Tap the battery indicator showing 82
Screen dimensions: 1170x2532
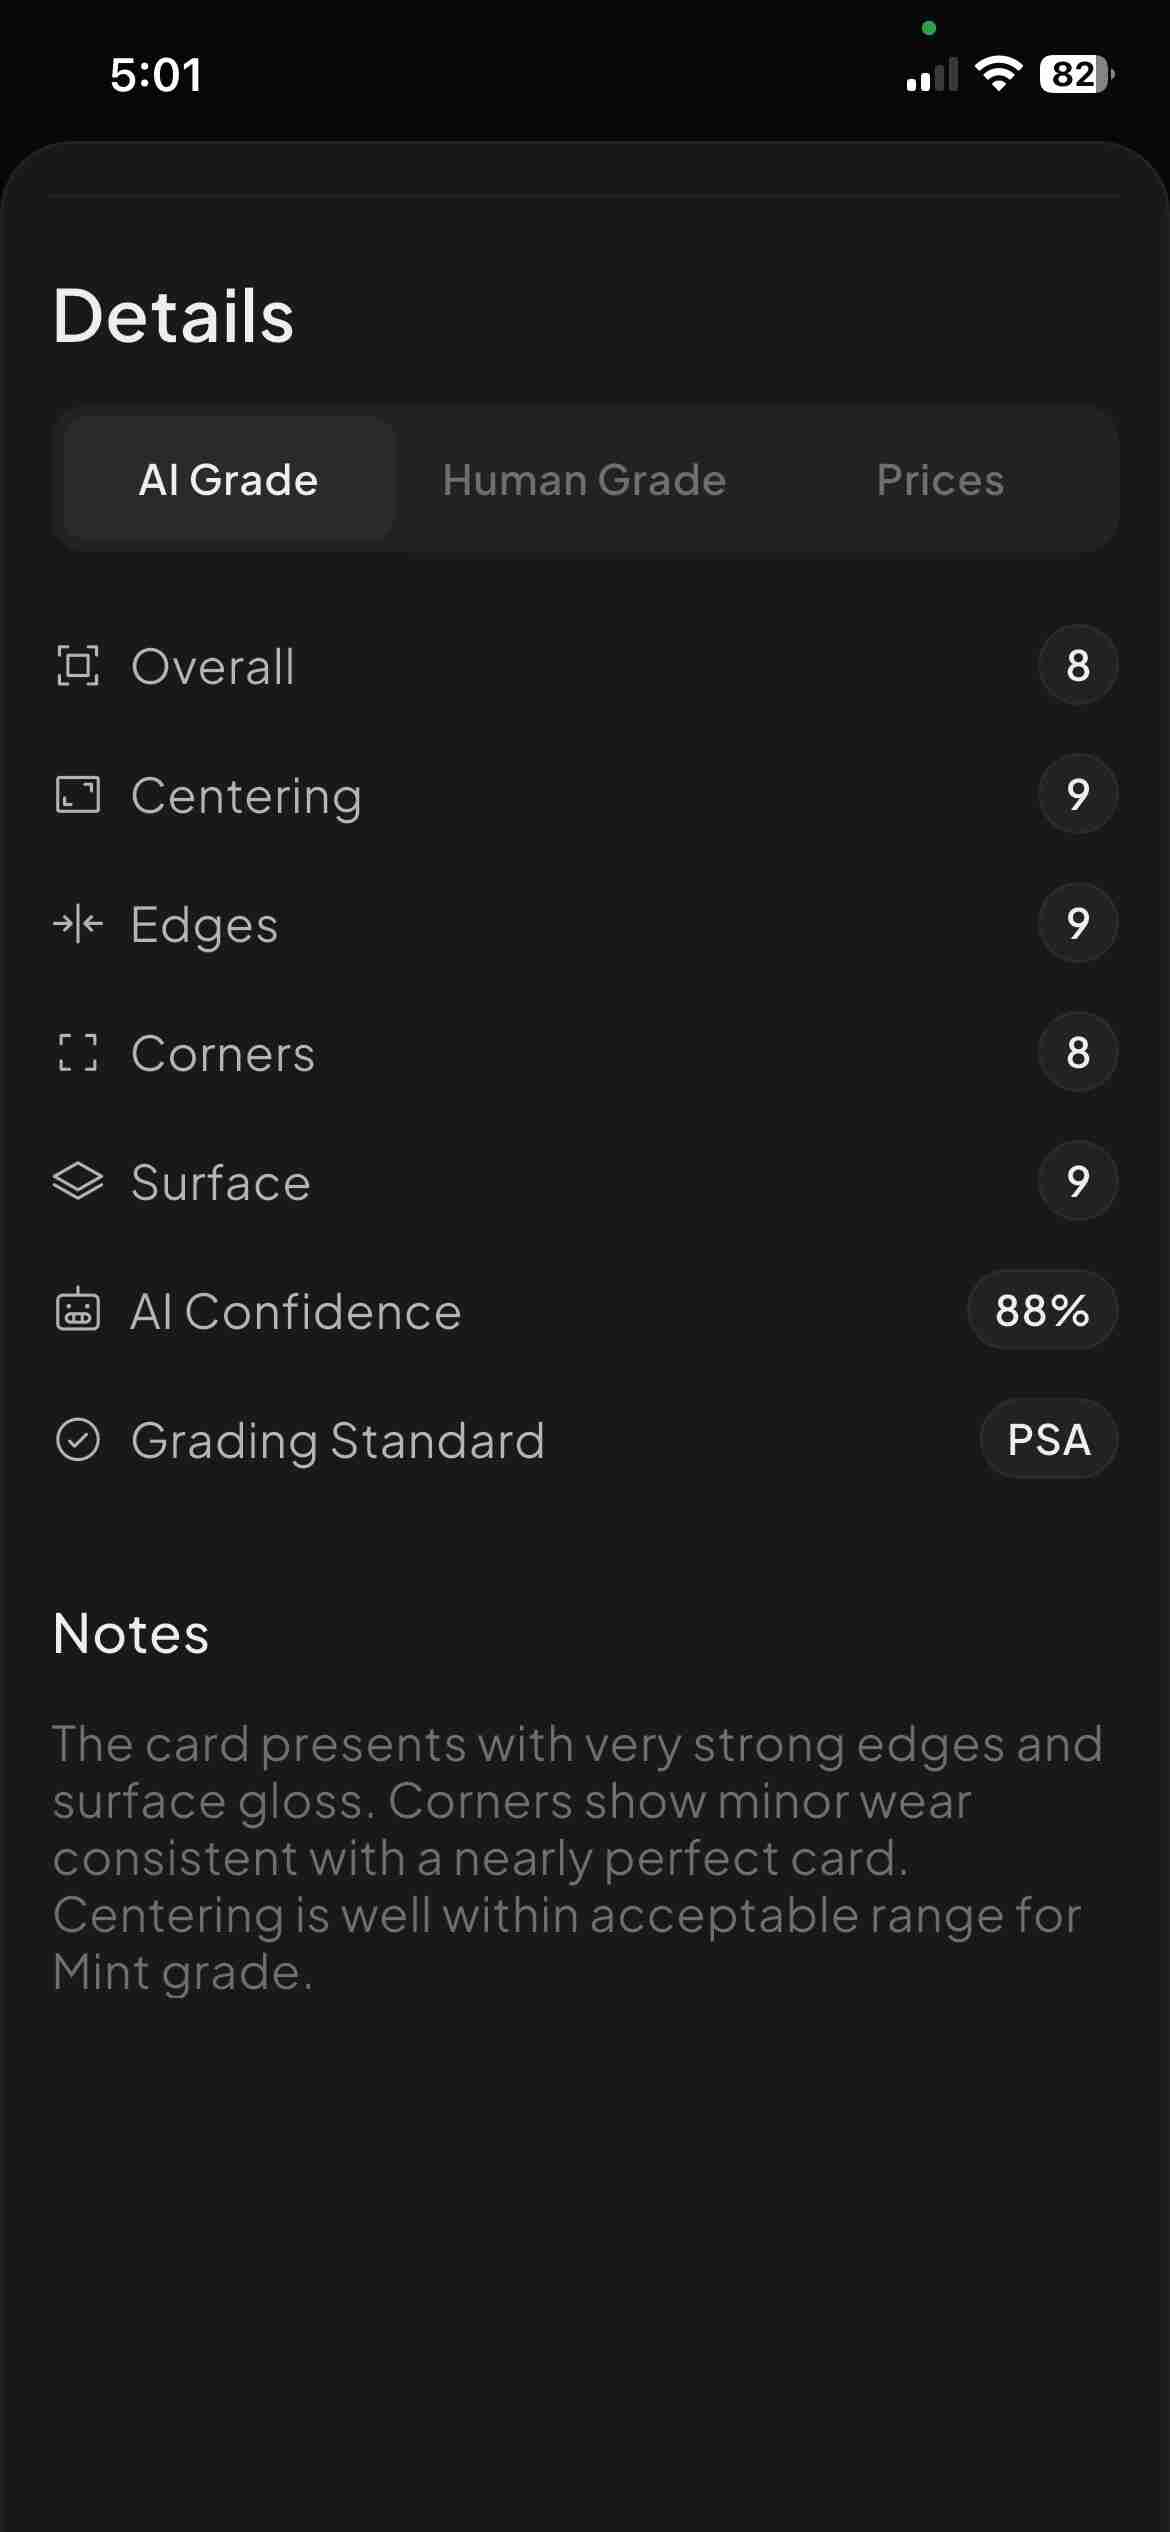pyautogui.click(x=1076, y=74)
